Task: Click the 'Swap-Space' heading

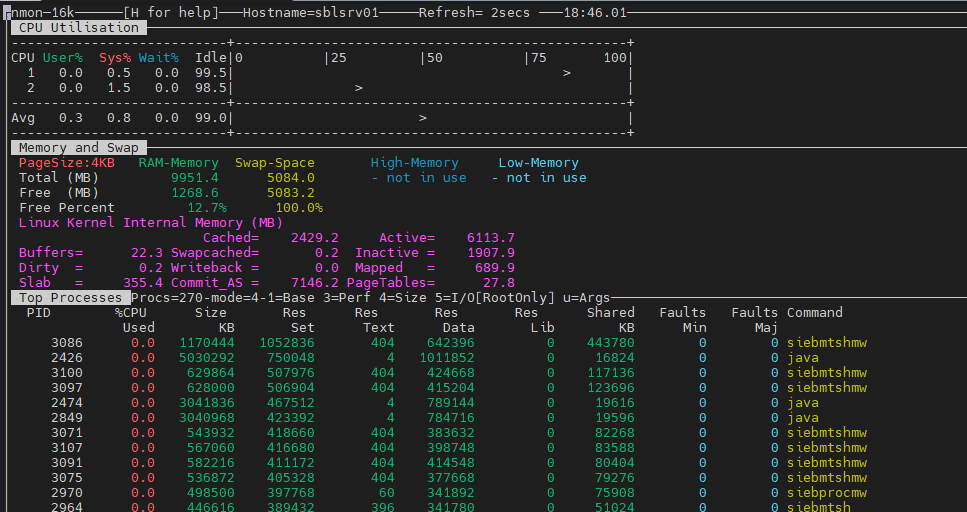Action: coord(275,163)
